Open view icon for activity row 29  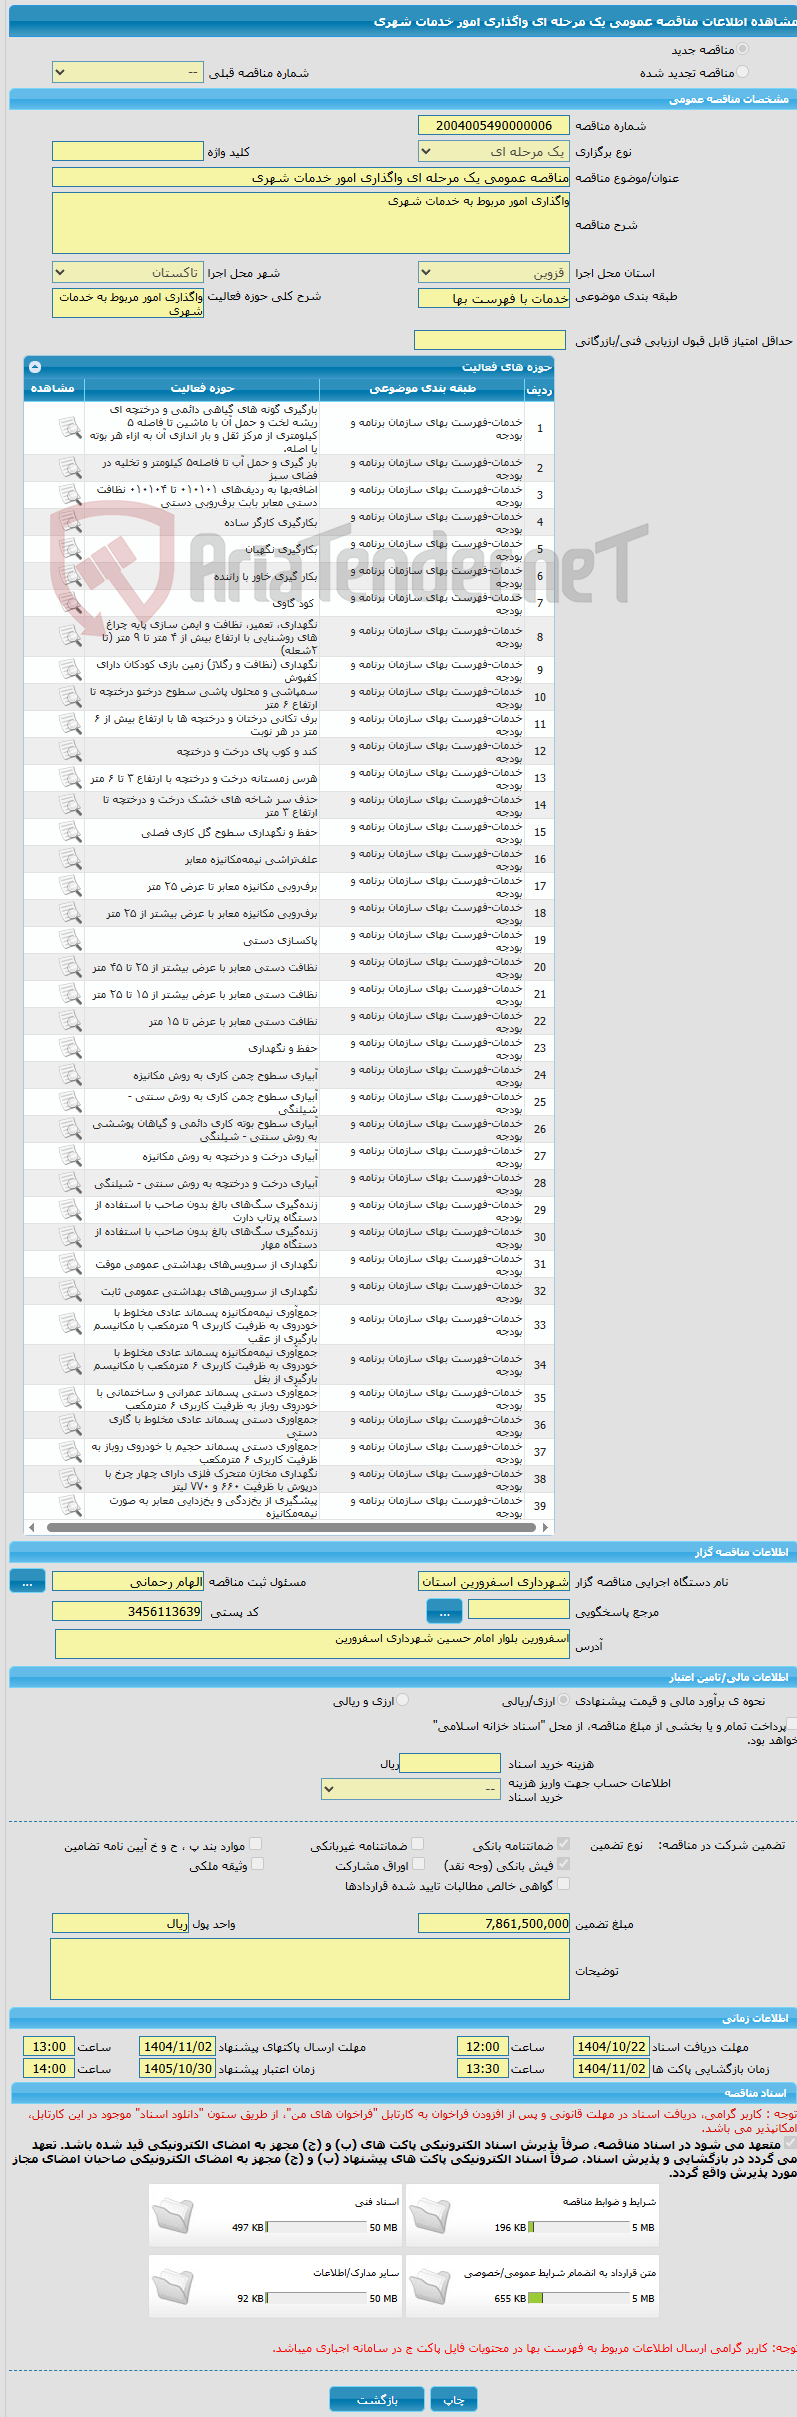pyautogui.click(x=69, y=1210)
